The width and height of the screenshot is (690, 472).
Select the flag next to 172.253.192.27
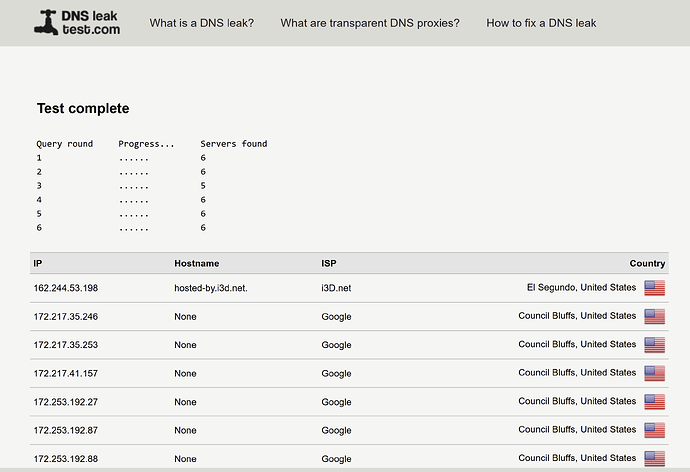pos(654,401)
